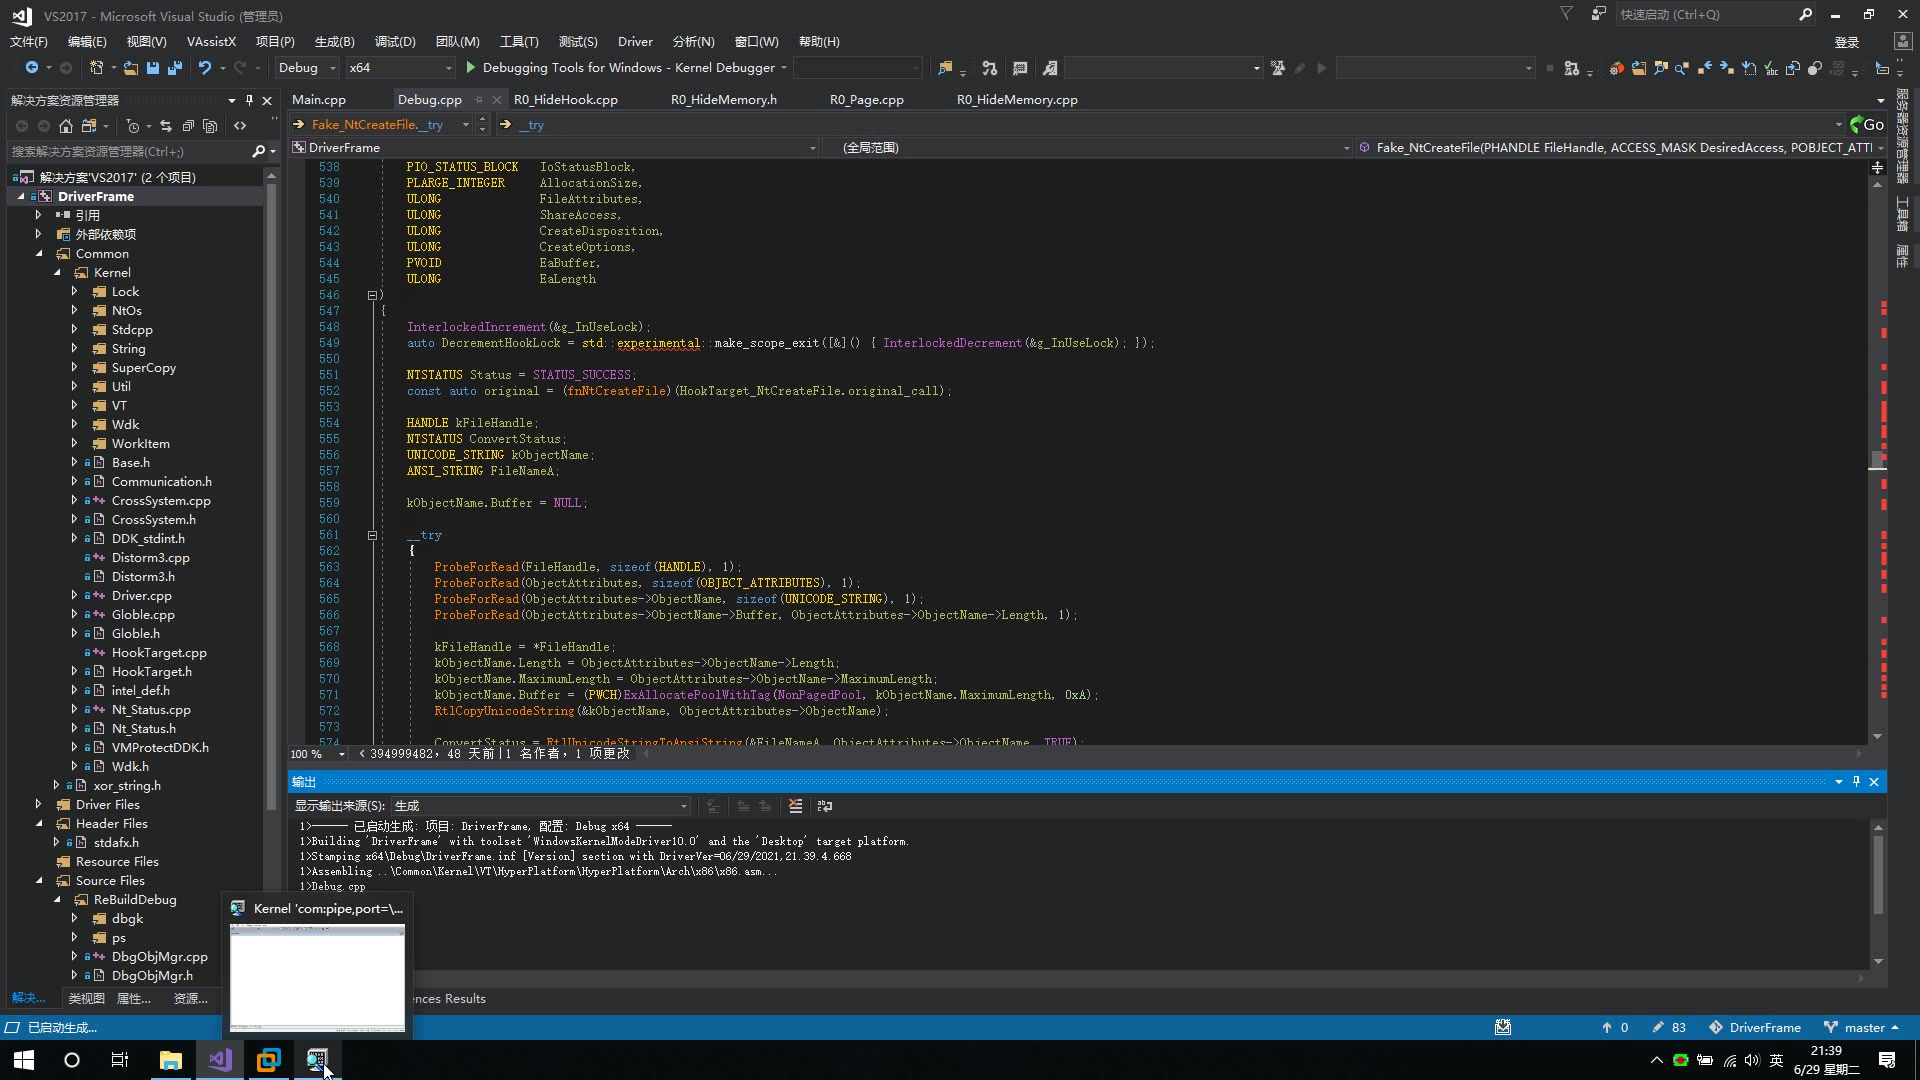Click the Go button in VAssistX bar
Viewport: 1920px width, 1080px height.
pyautogui.click(x=1866, y=125)
